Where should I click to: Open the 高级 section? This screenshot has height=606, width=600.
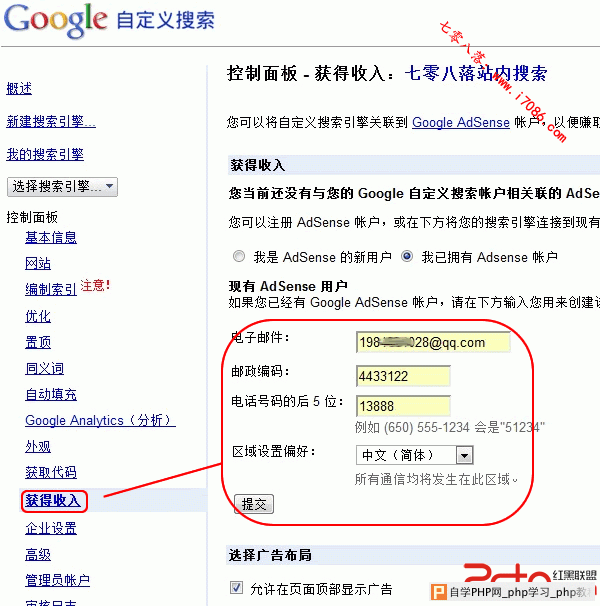pos(38,555)
